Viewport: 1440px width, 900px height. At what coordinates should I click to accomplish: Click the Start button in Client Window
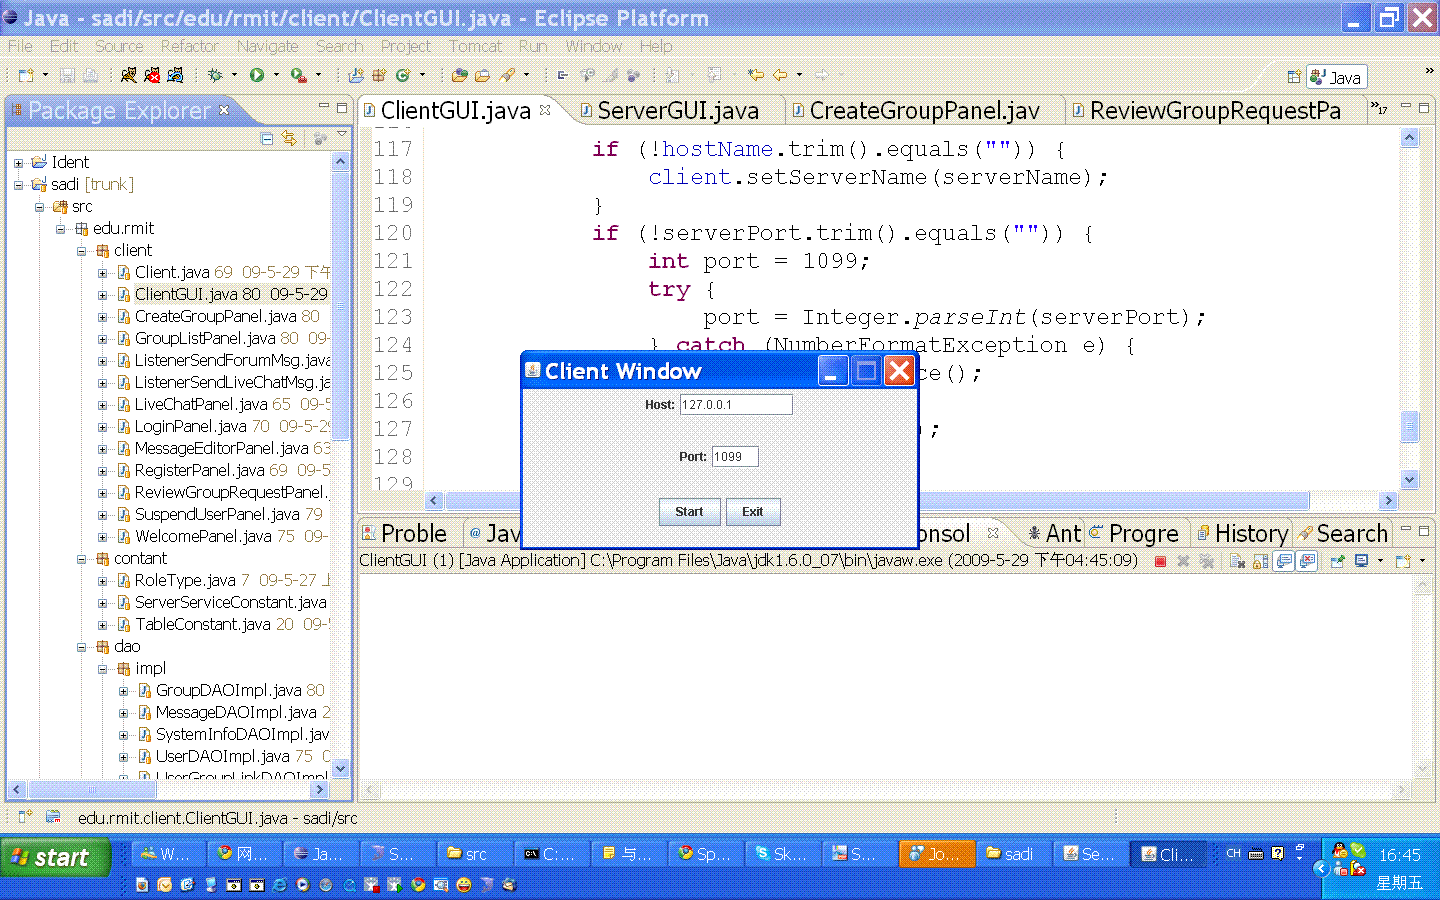(689, 512)
